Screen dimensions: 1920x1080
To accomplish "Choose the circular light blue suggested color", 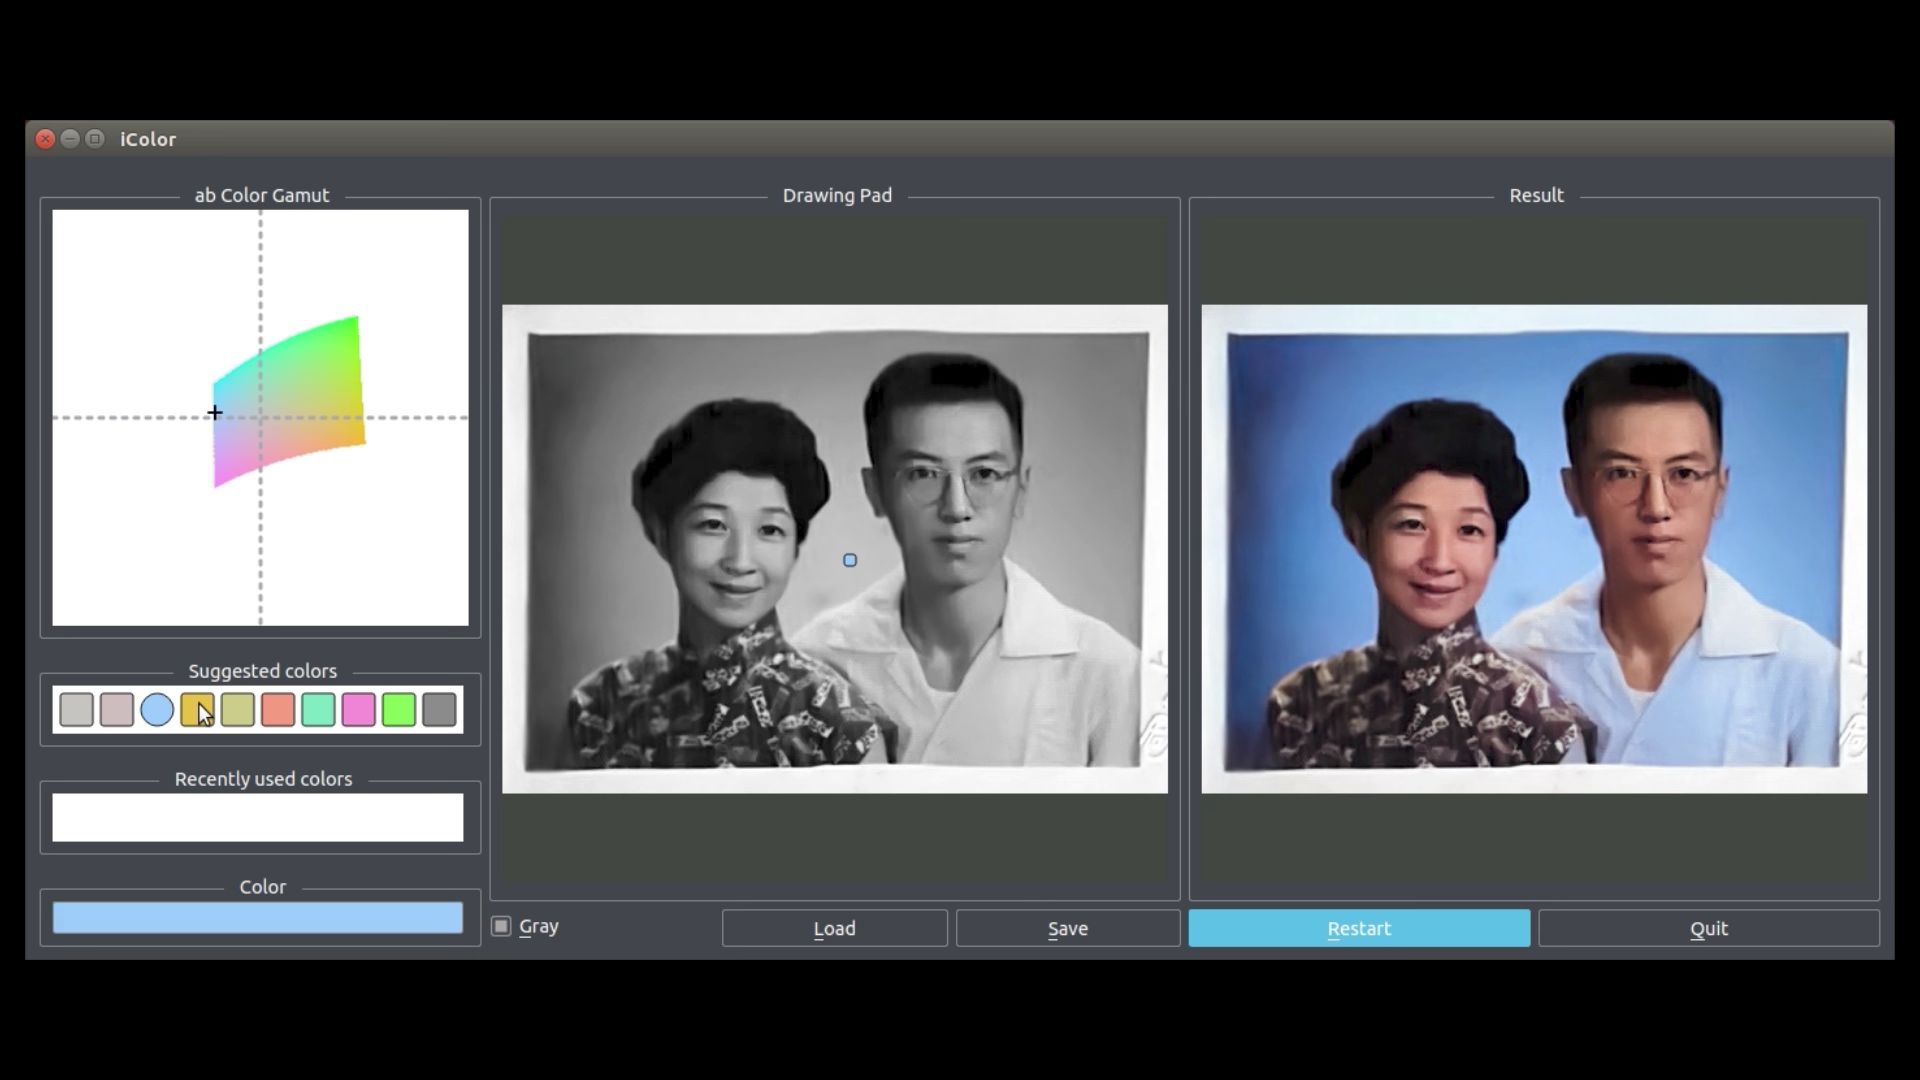I will pos(157,710).
